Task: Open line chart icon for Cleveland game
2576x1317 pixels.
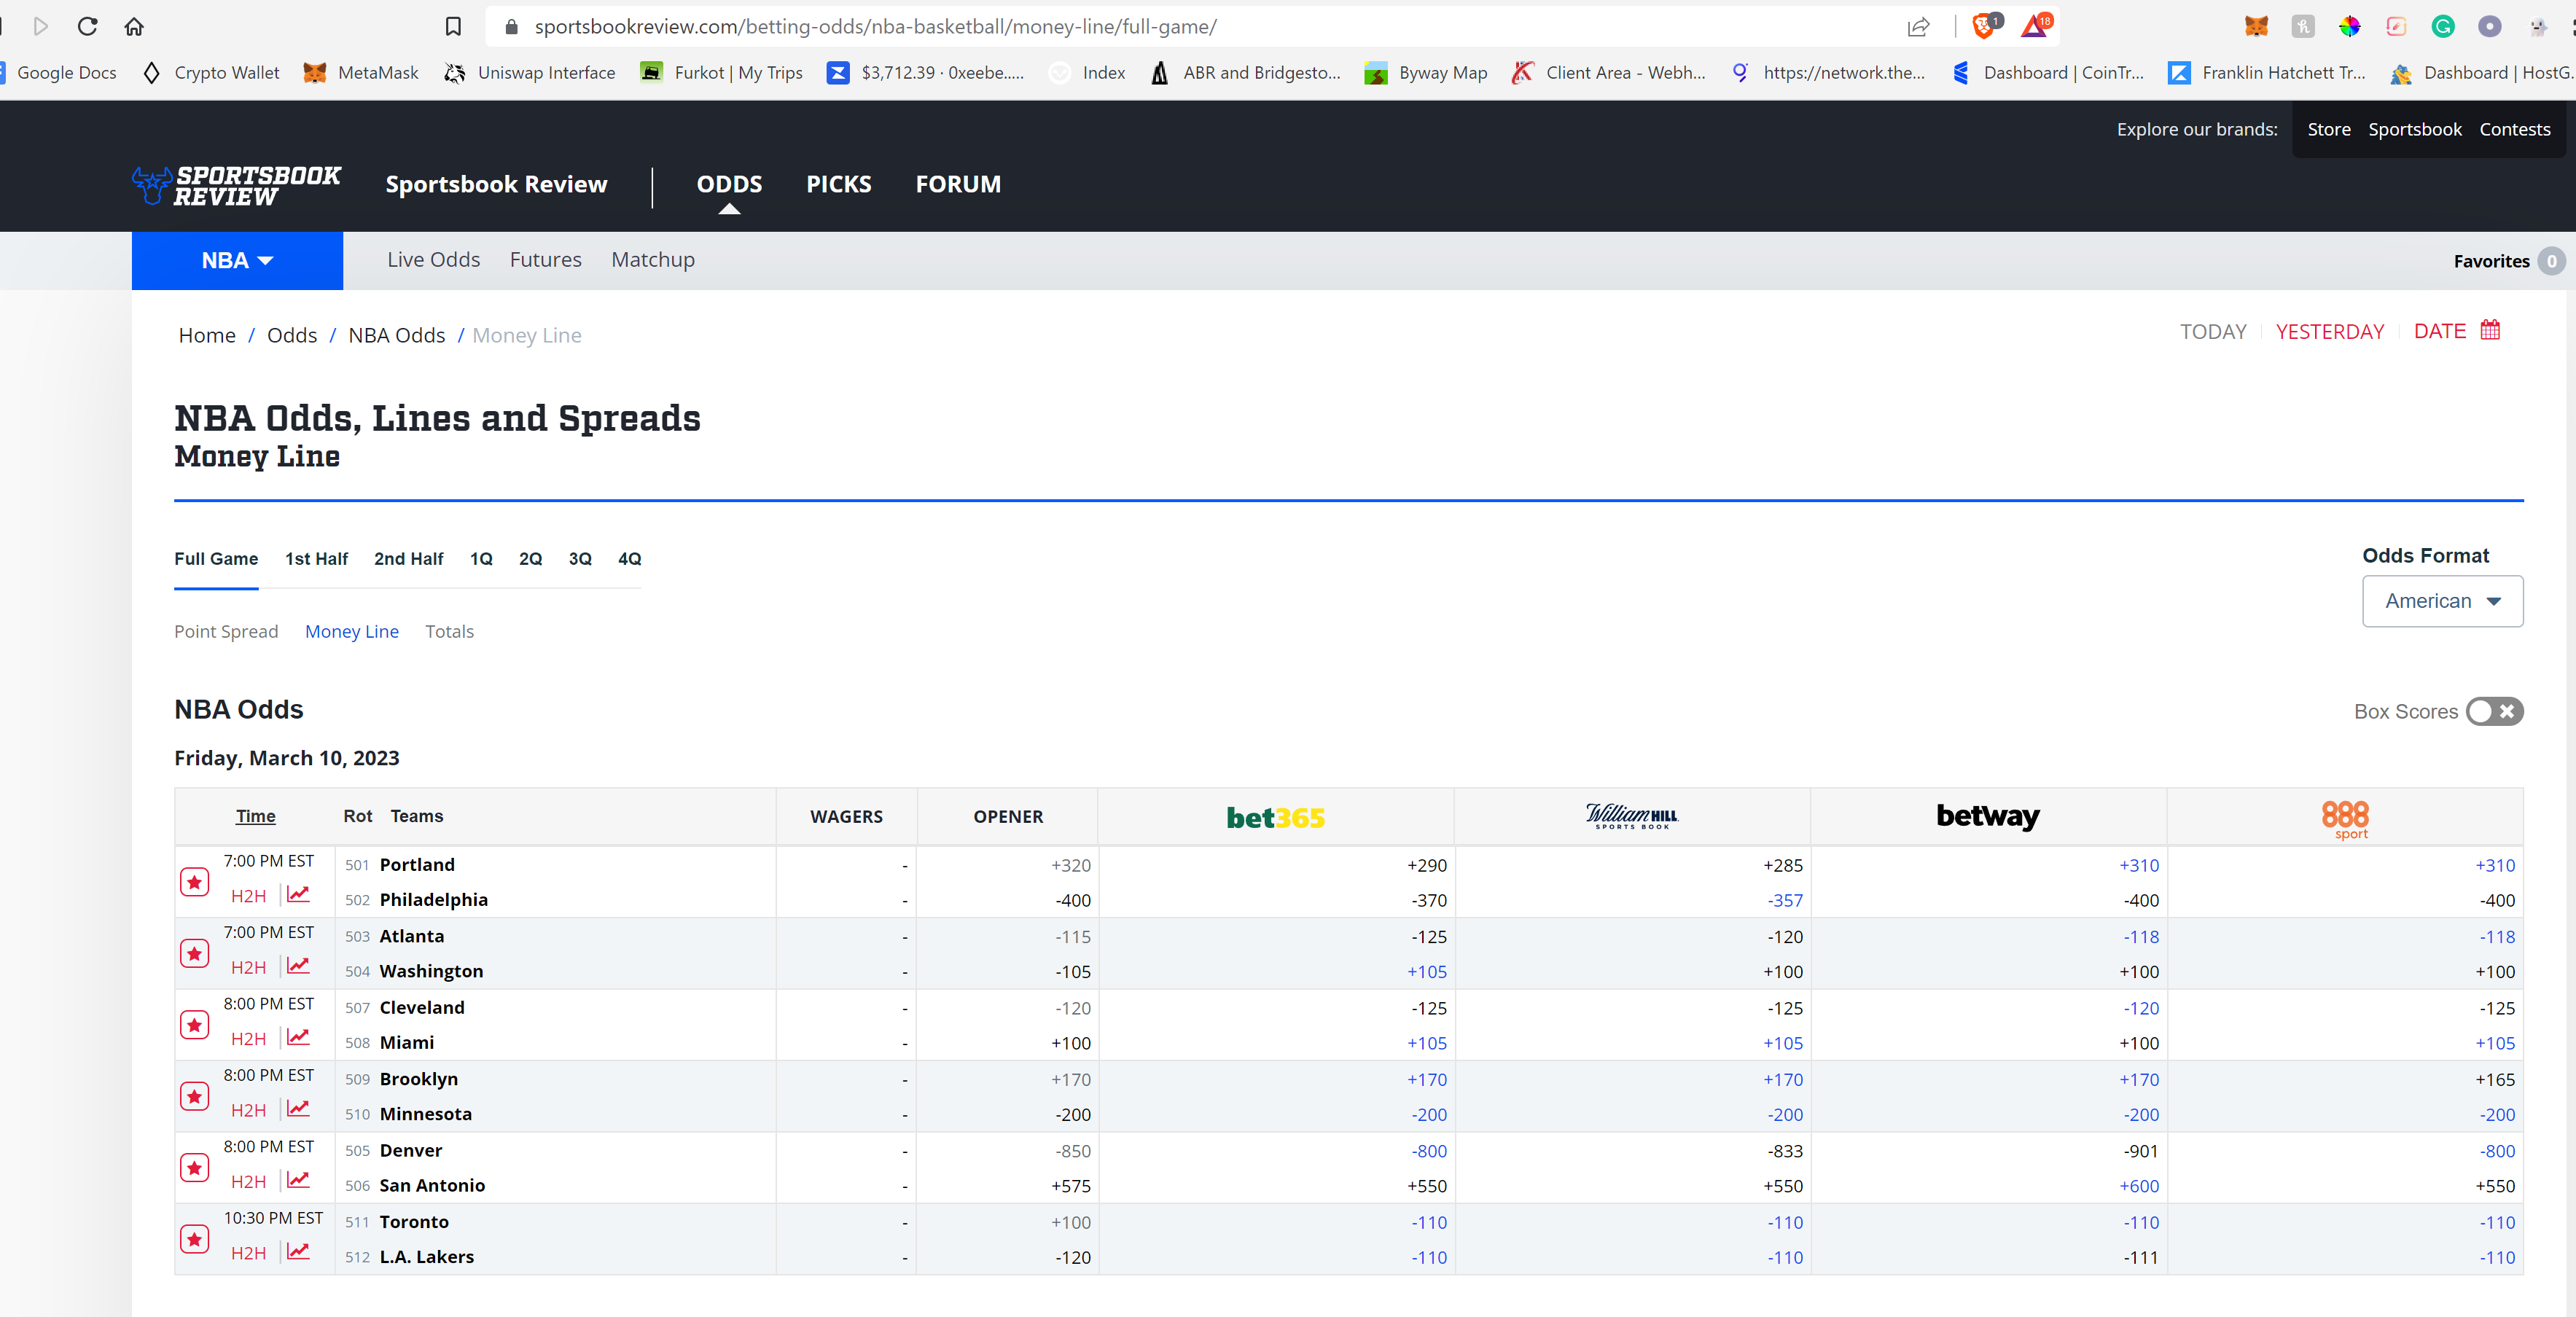Action: (298, 1037)
